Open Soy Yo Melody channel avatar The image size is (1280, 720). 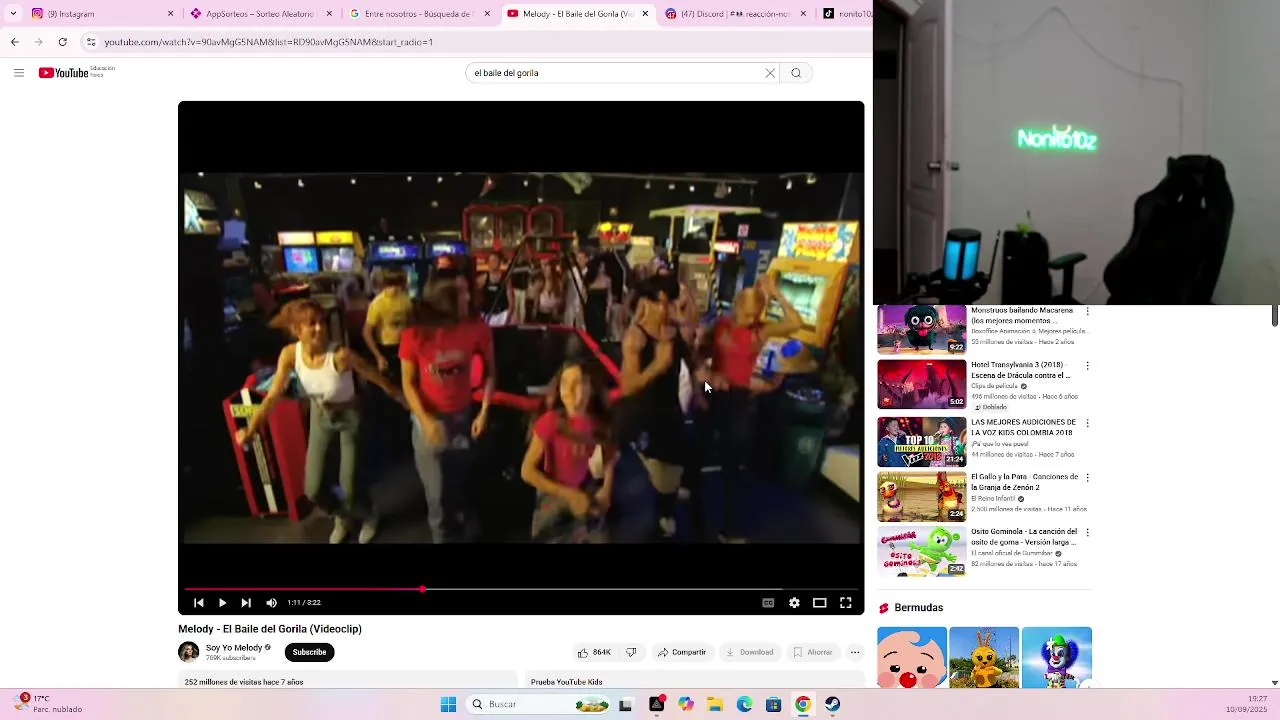189,652
